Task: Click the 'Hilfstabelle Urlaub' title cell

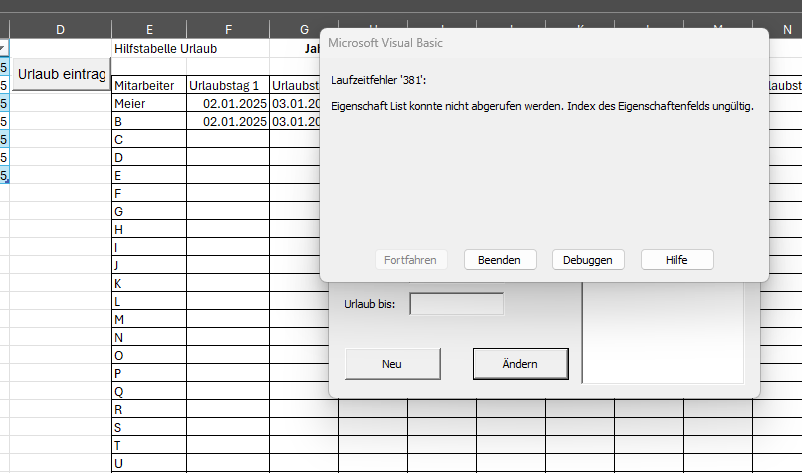Action: [x=165, y=48]
